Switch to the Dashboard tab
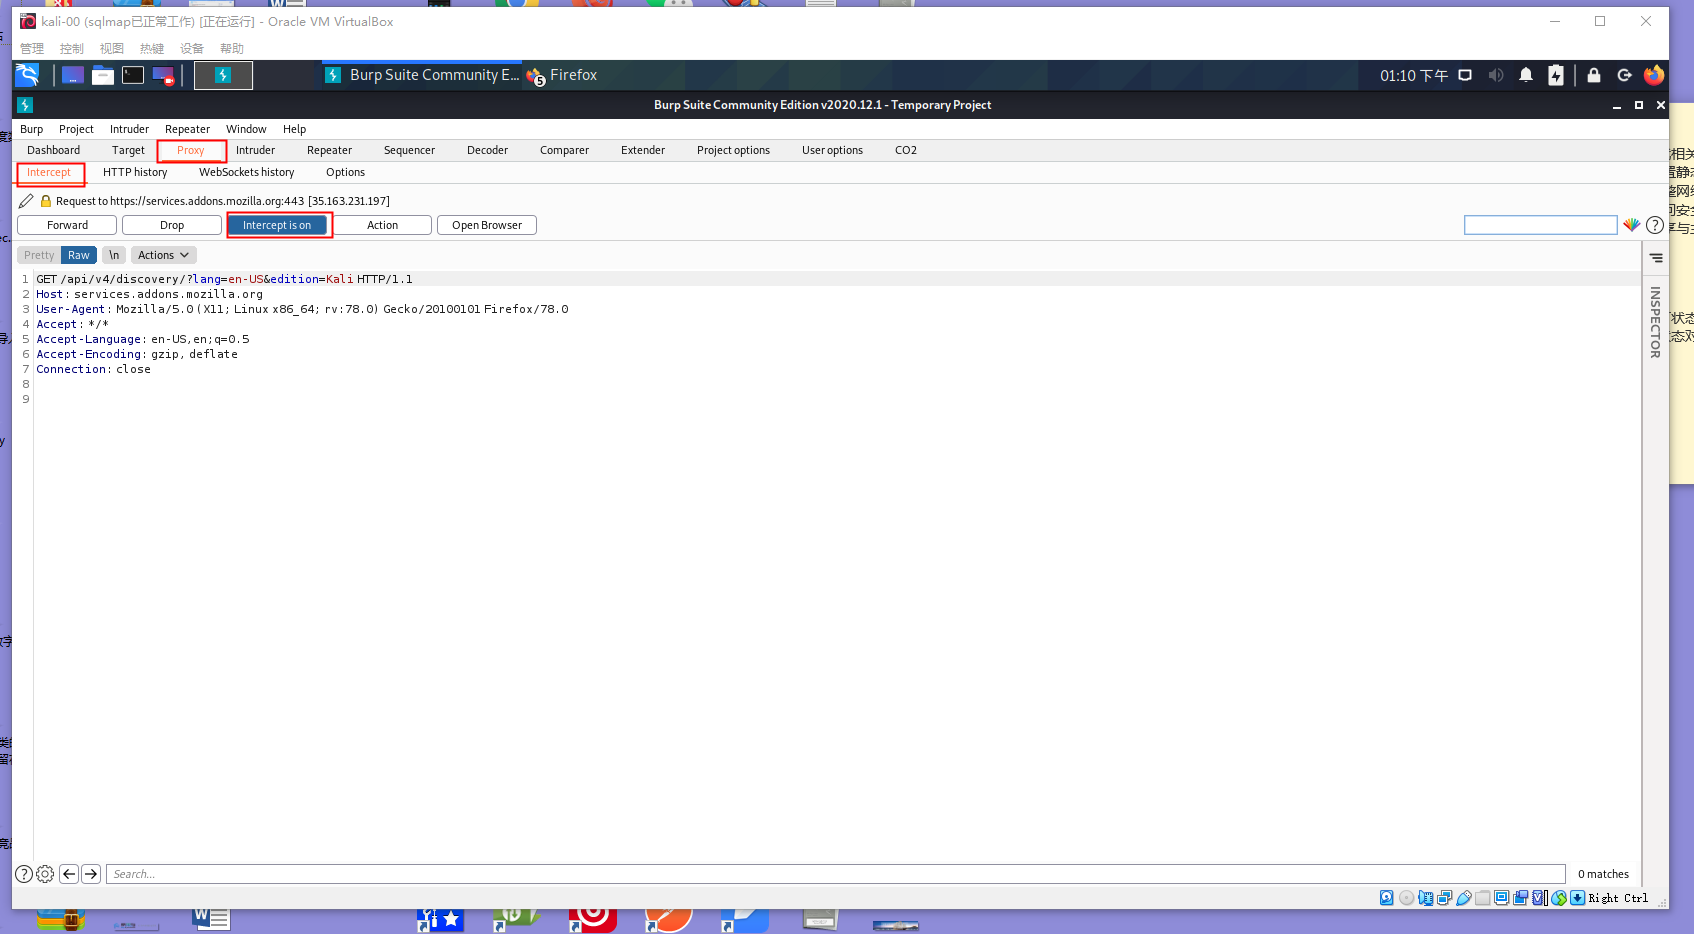This screenshot has width=1694, height=934. (54, 150)
